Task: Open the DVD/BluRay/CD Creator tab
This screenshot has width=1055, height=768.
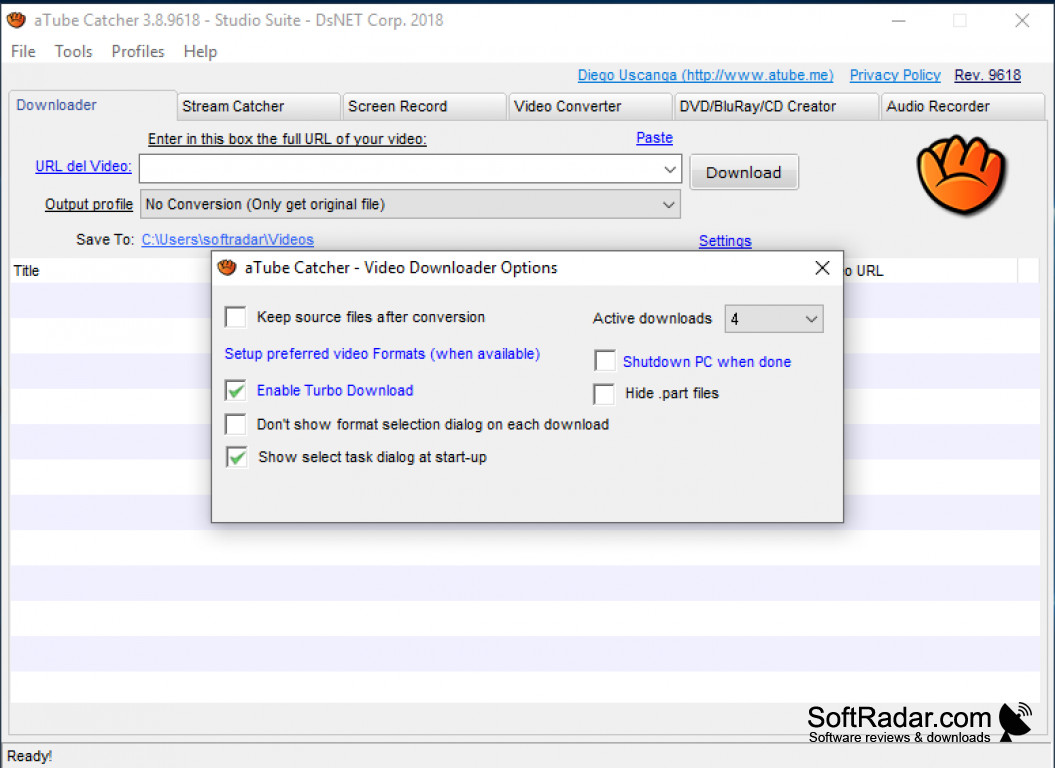Action: pos(776,106)
